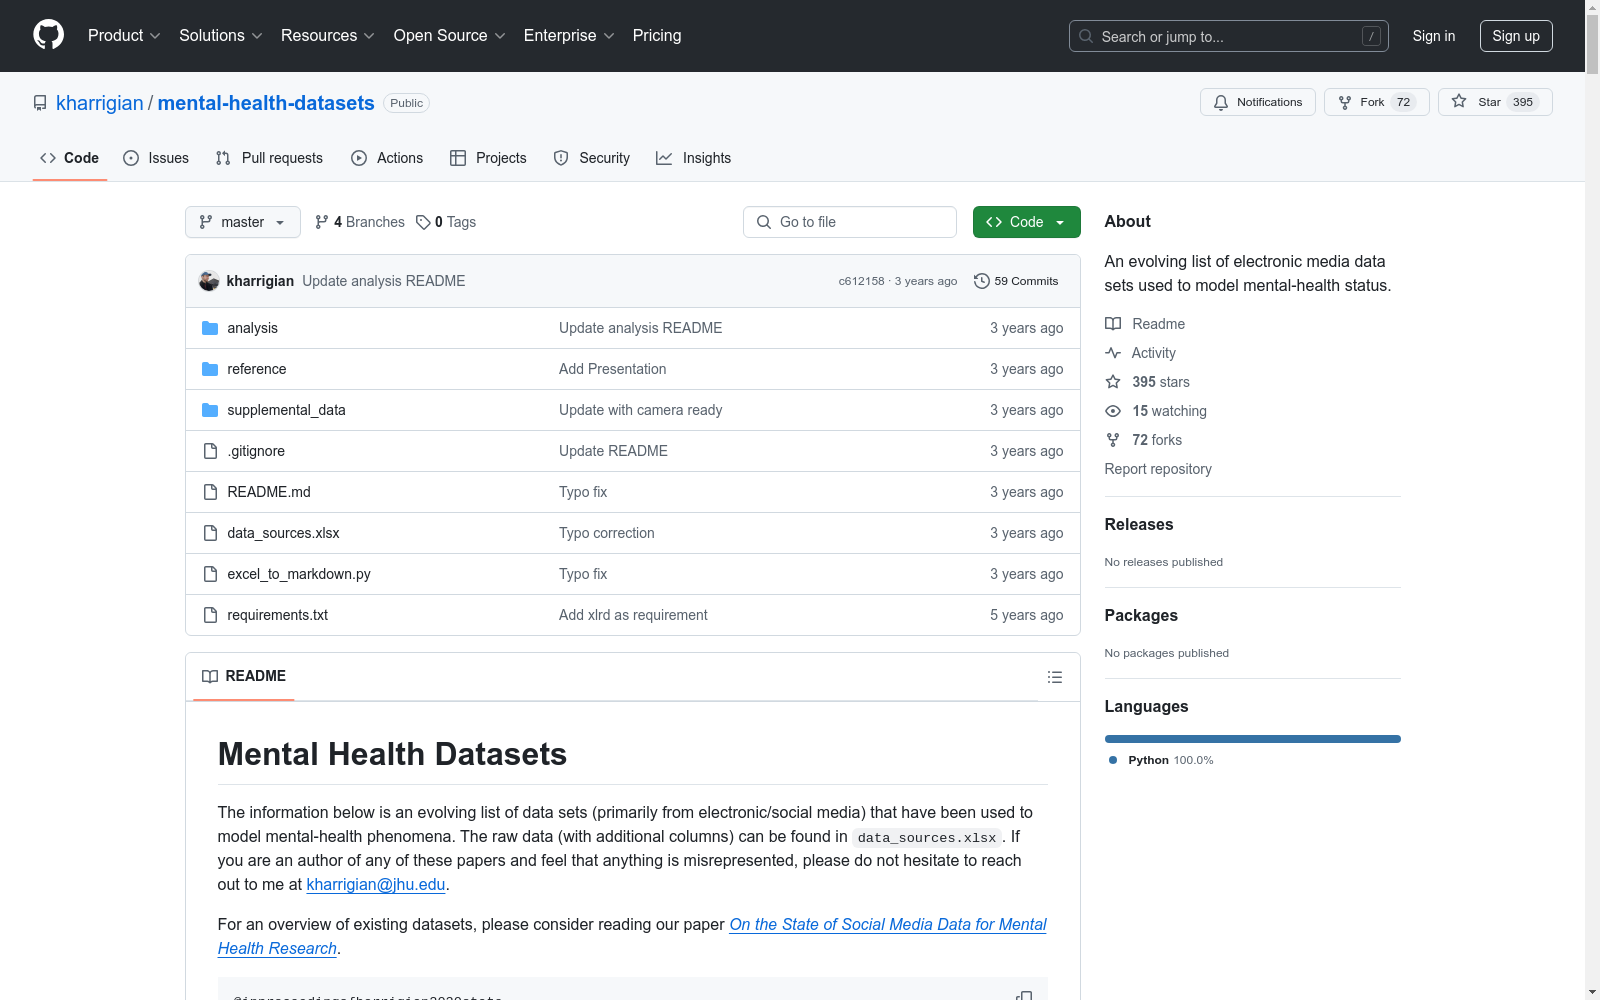Click the data_sources.xlsx file icon
1600x1000 pixels.
click(x=210, y=533)
